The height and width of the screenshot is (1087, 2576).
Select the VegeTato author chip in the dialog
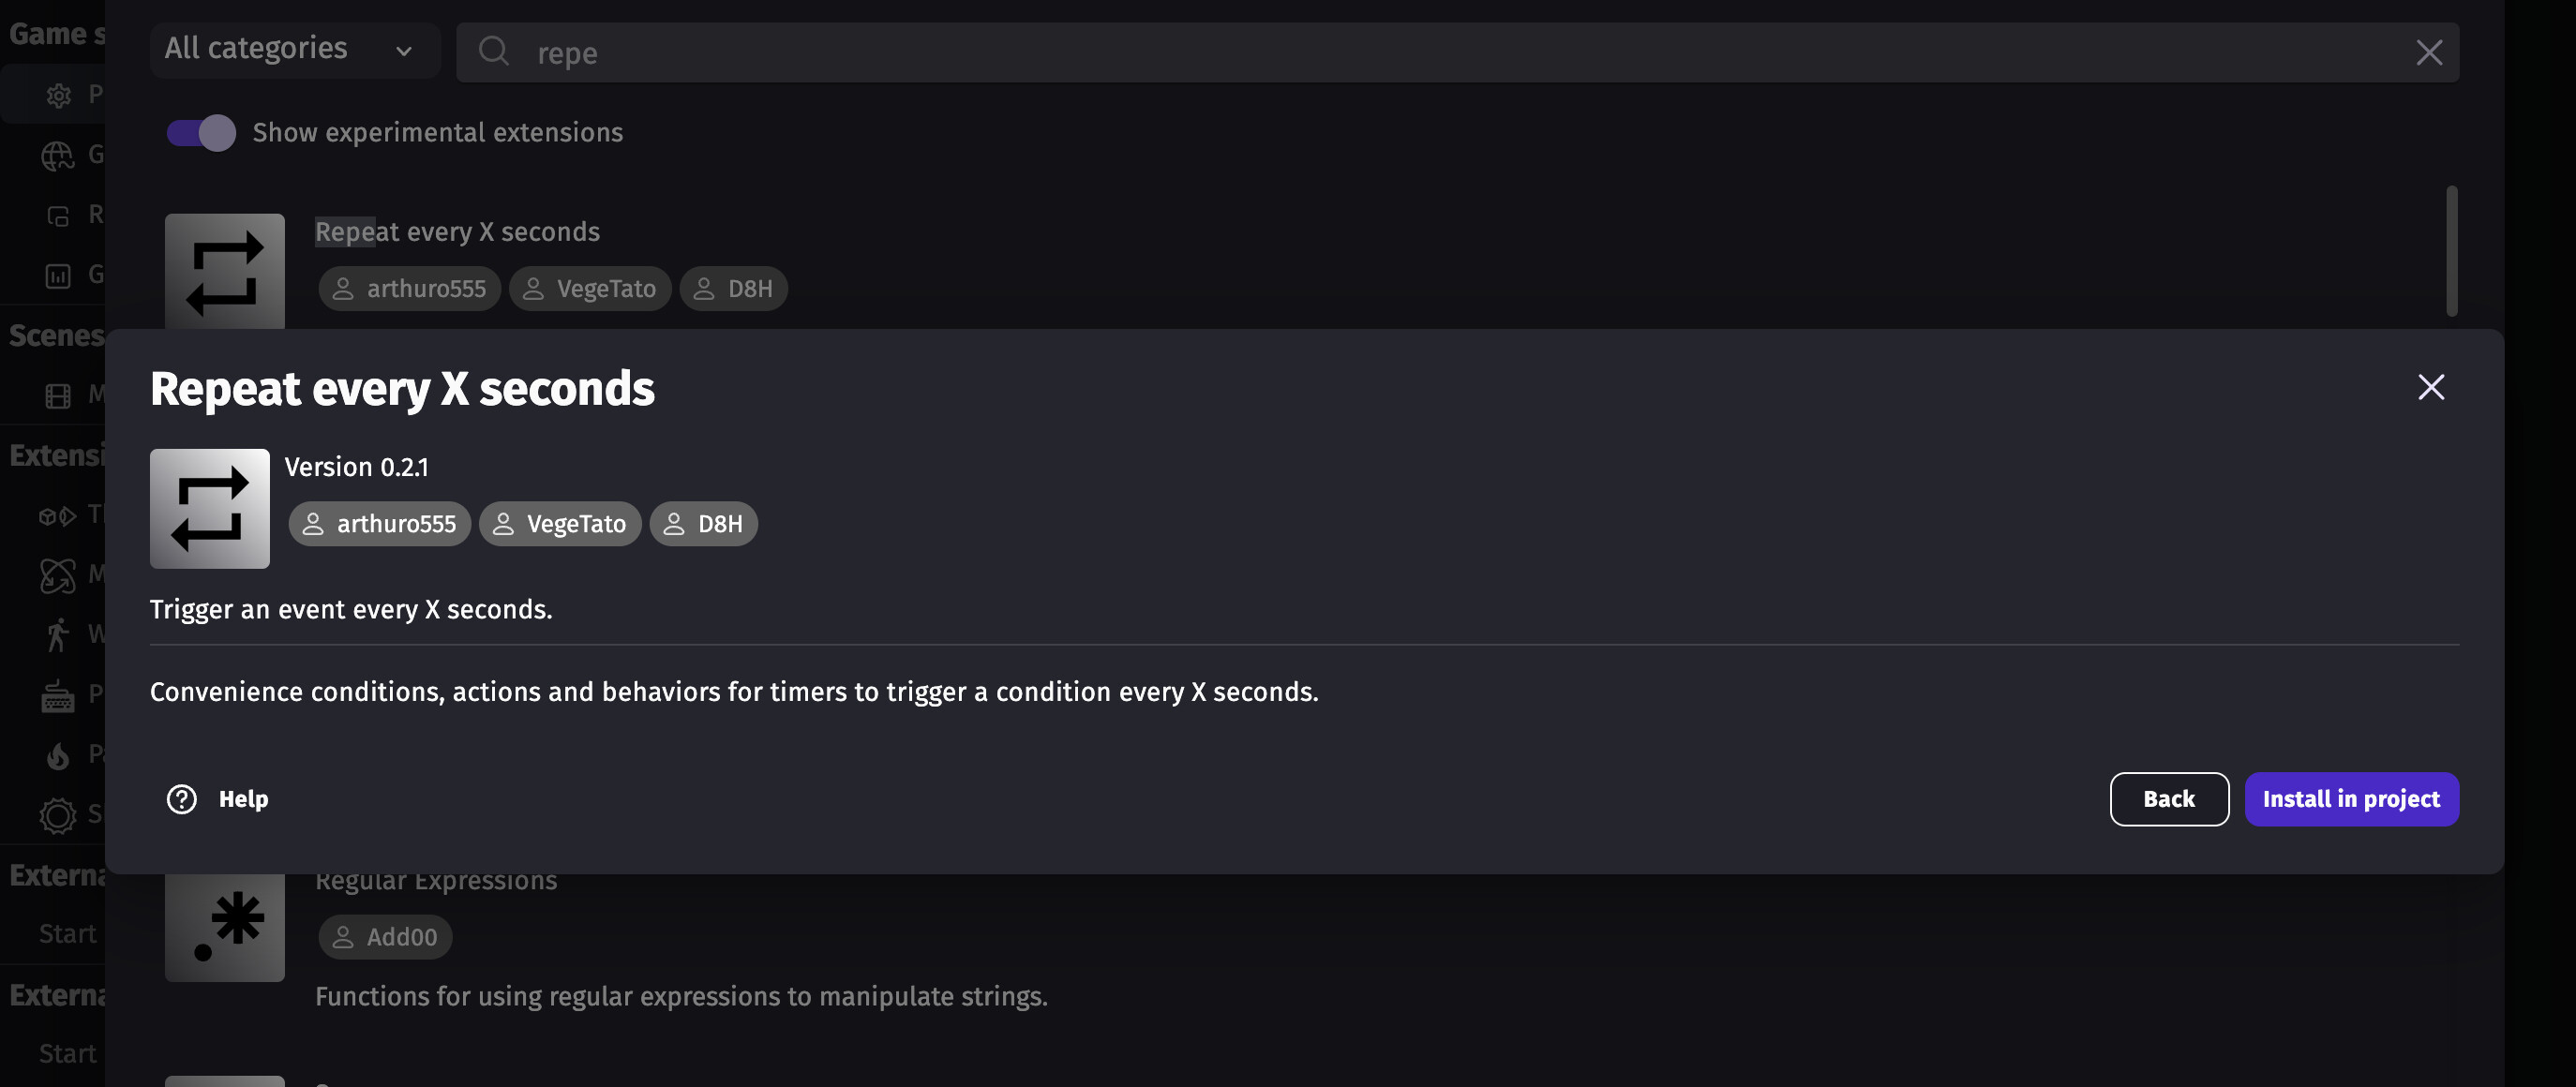560,524
